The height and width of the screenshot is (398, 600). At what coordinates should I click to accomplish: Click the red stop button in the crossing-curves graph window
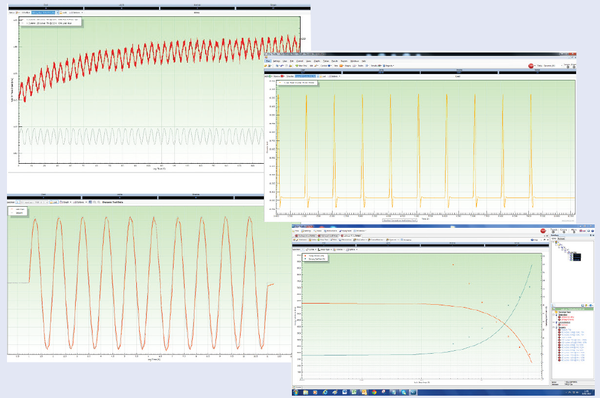pyautogui.click(x=543, y=231)
